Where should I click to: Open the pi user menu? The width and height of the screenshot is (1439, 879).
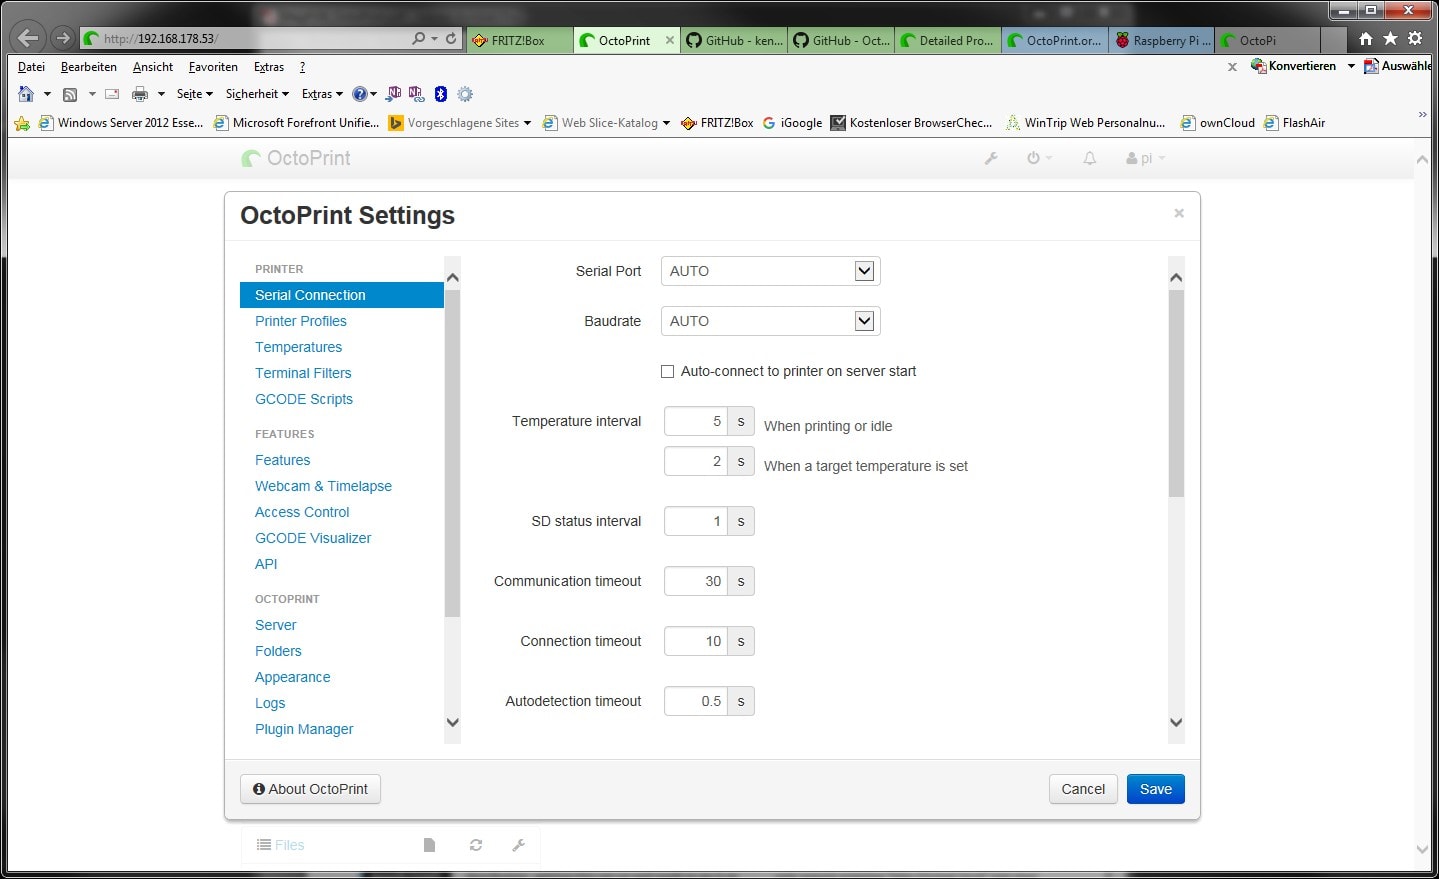tap(1145, 158)
